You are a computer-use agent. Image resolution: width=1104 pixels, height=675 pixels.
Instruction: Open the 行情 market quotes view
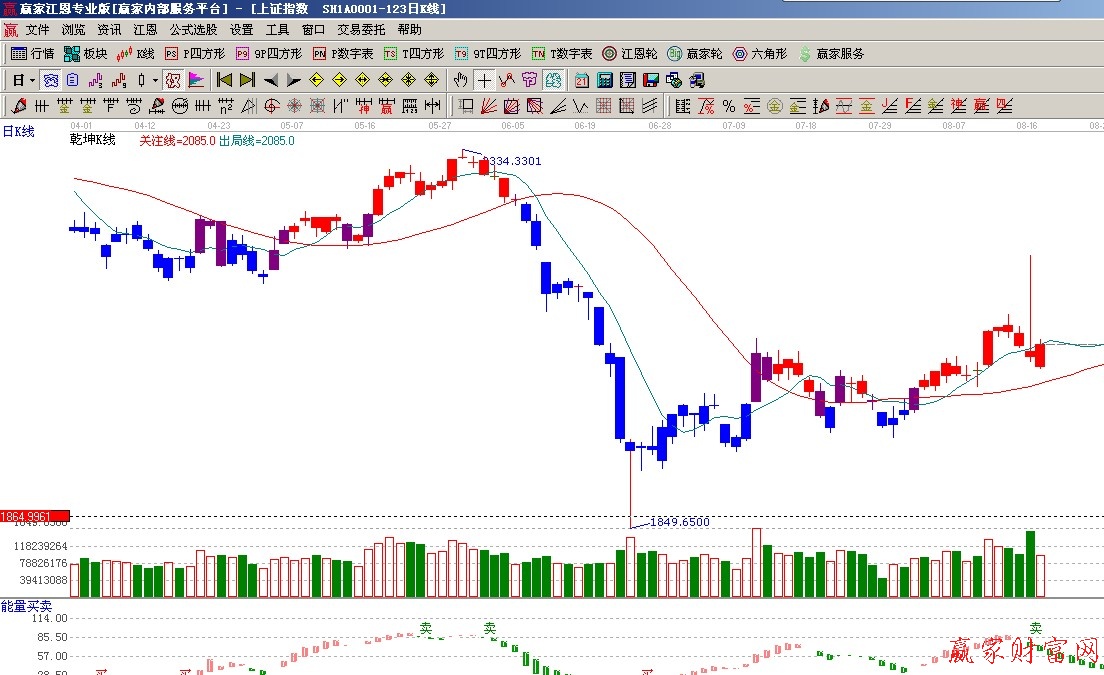coord(32,54)
